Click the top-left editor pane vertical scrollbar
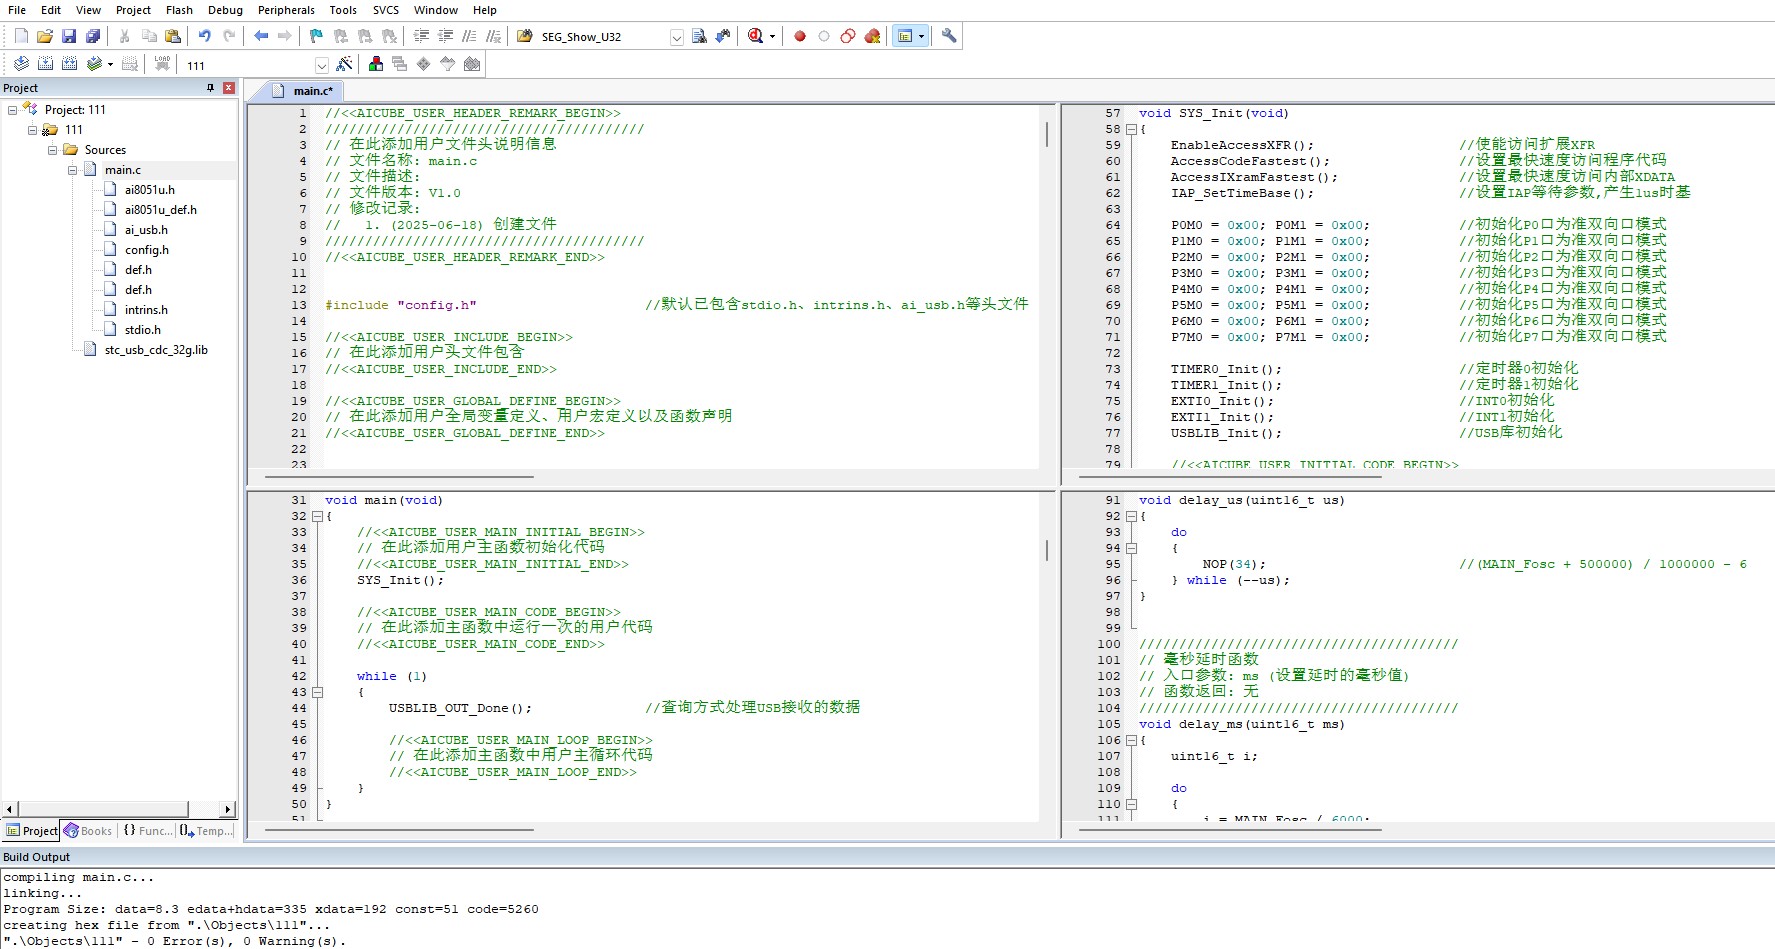Viewport: 1775px width, 949px height. 1047,134
